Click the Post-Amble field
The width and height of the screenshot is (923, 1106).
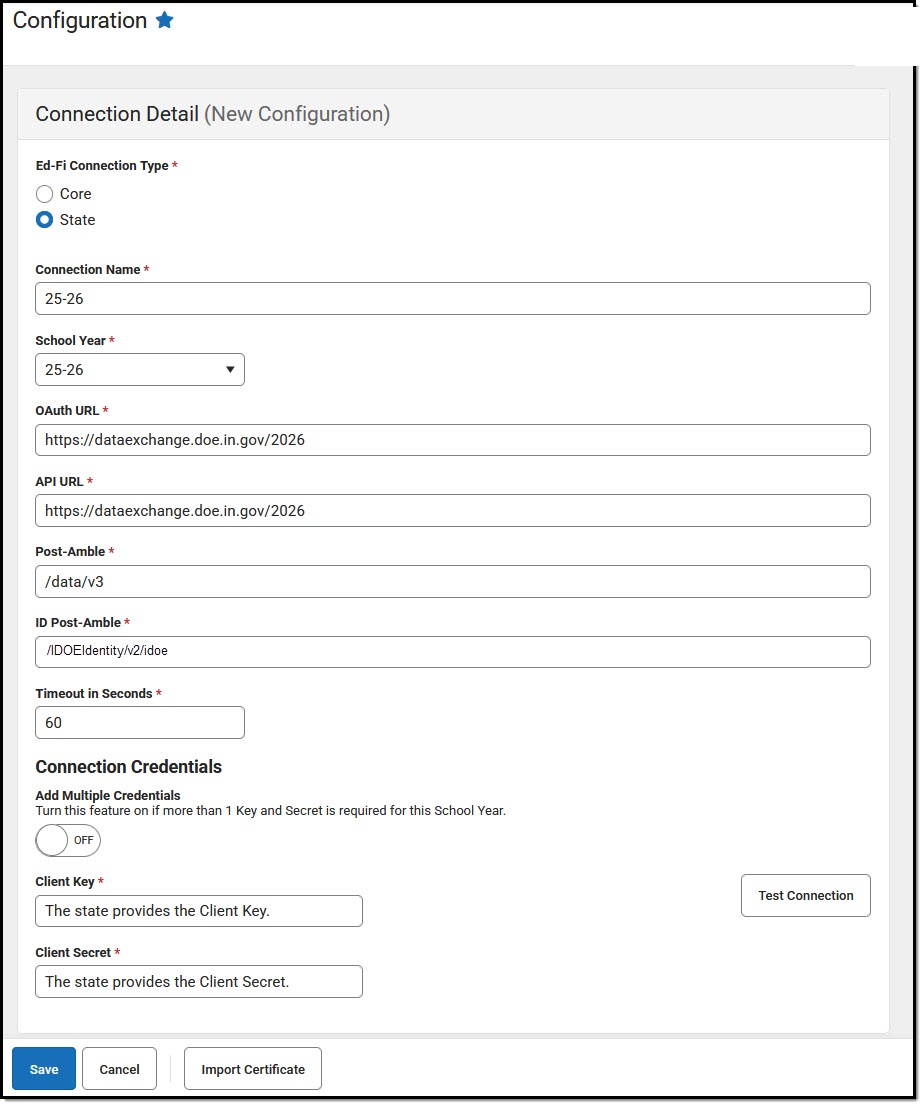coord(452,582)
